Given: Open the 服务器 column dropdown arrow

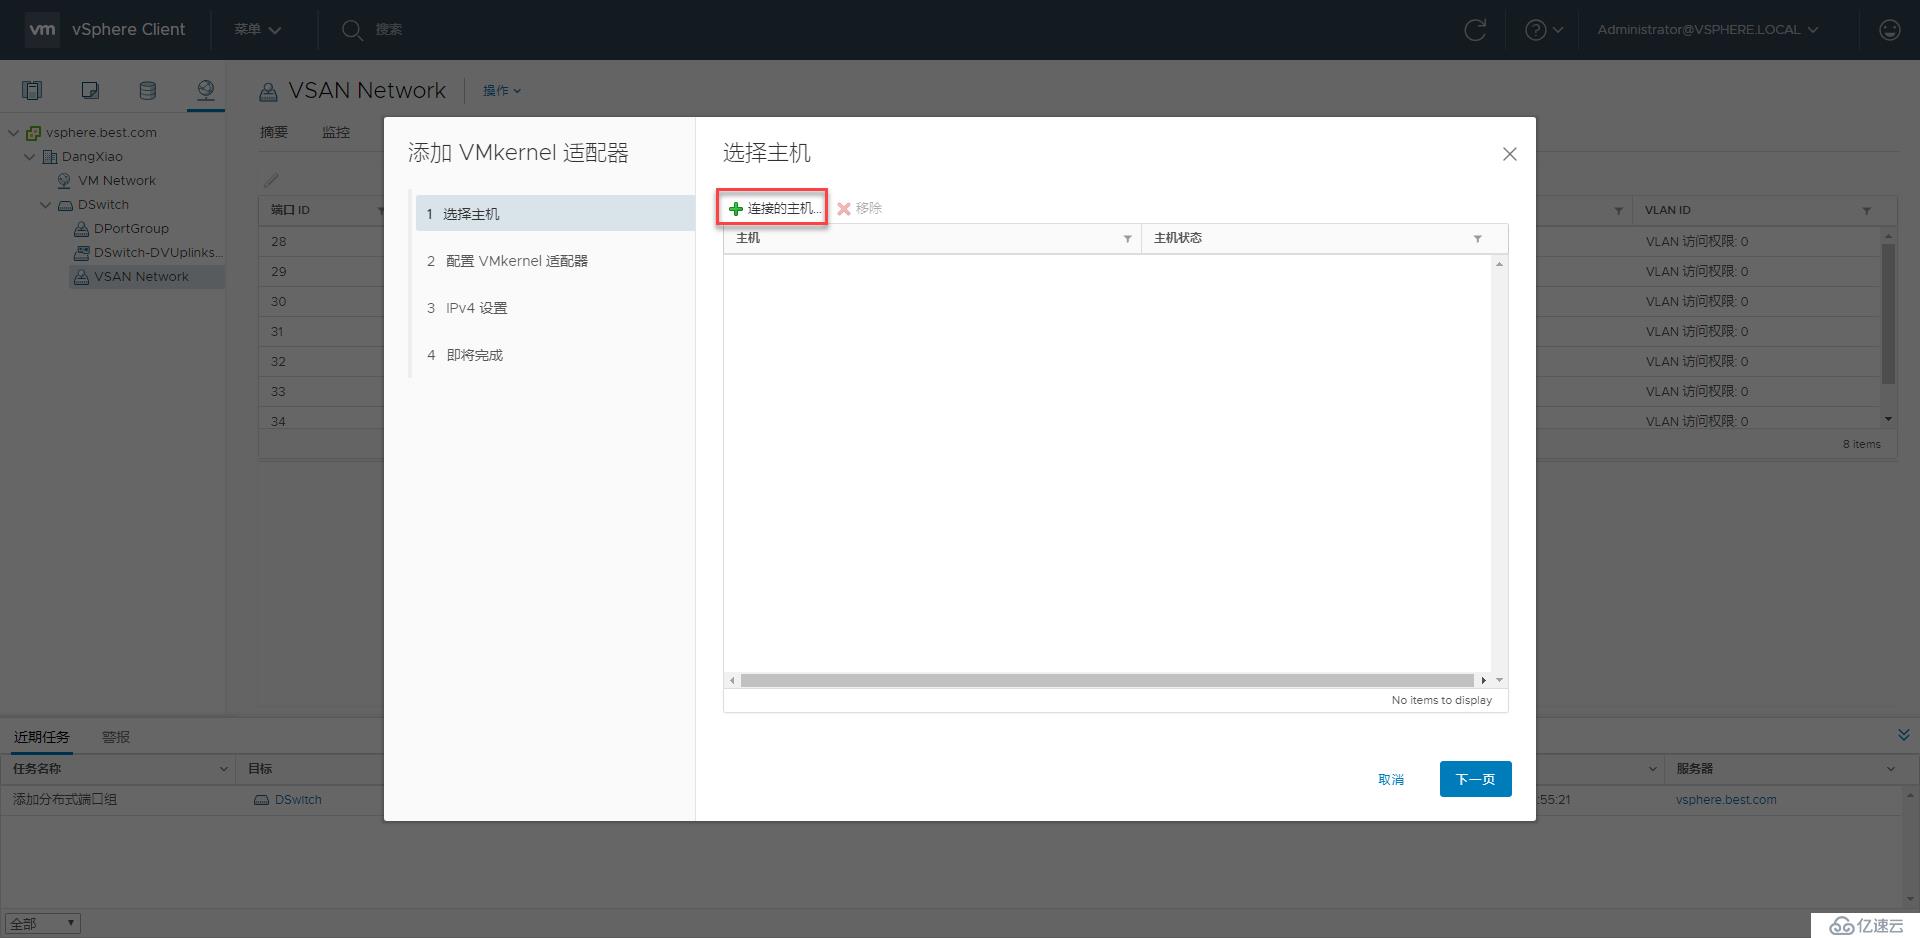Looking at the screenshot, I should pyautogui.click(x=1891, y=769).
